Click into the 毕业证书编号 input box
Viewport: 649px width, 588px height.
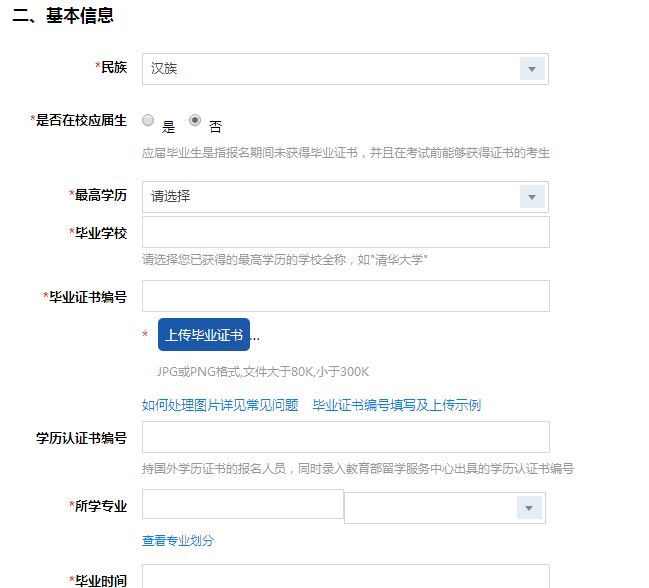345,296
